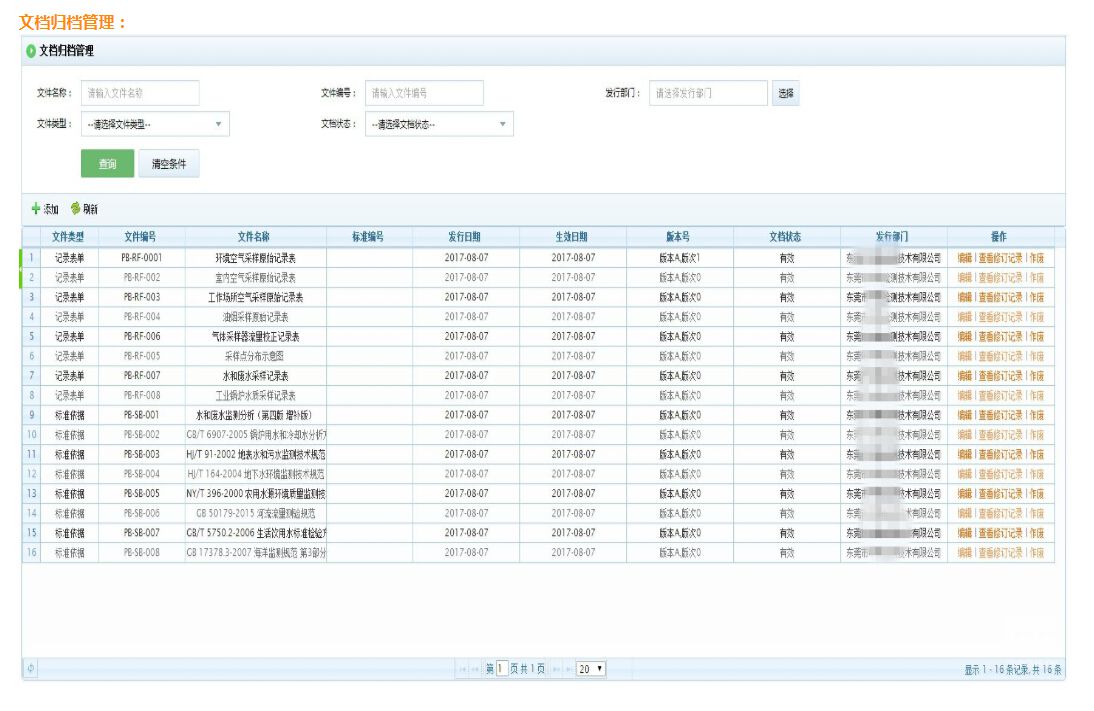Go to last page using pager icon
The image size is (1094, 711).
569,669
